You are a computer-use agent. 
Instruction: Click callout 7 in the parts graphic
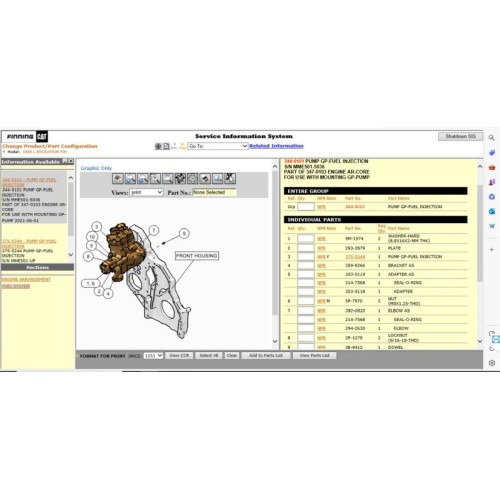tap(154, 230)
